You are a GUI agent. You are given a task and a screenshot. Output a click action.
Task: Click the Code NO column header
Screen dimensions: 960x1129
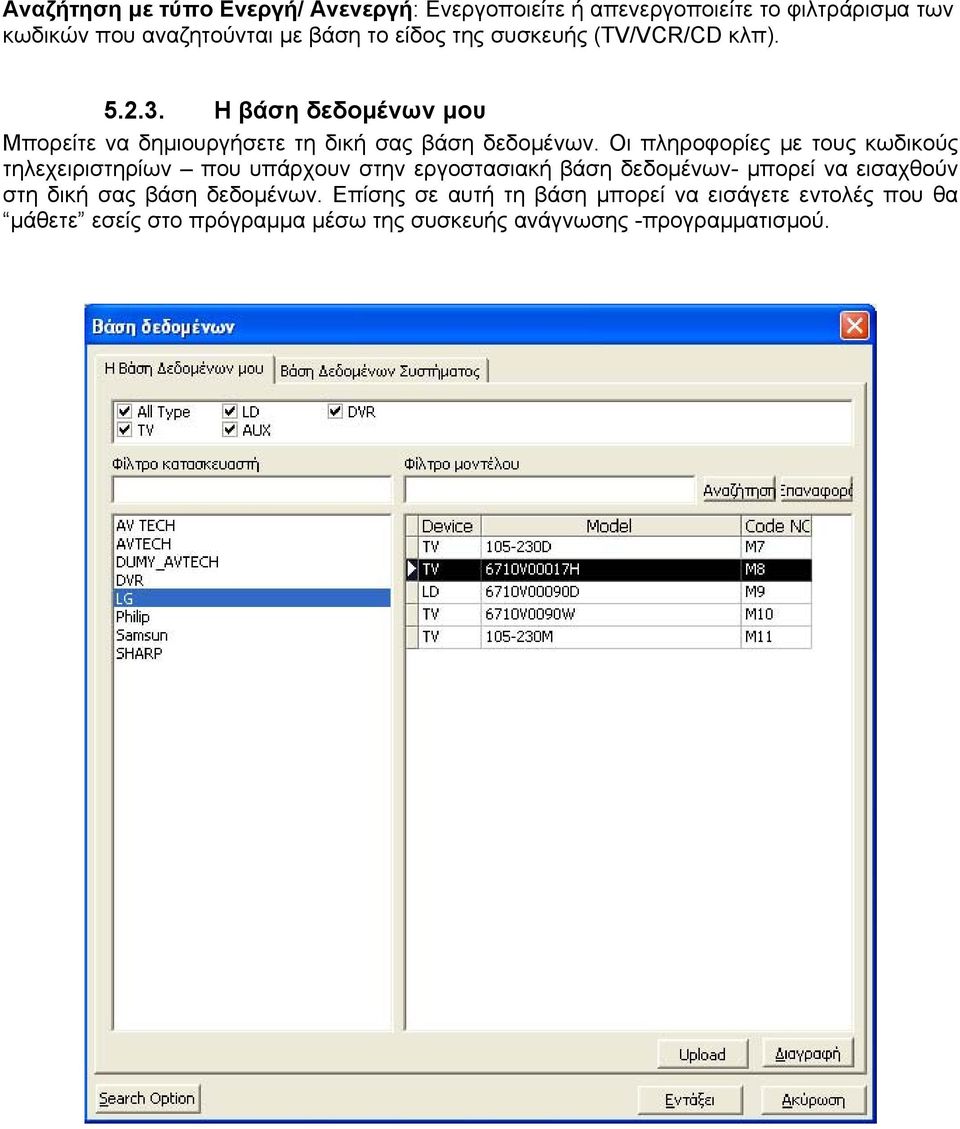[x=776, y=526]
